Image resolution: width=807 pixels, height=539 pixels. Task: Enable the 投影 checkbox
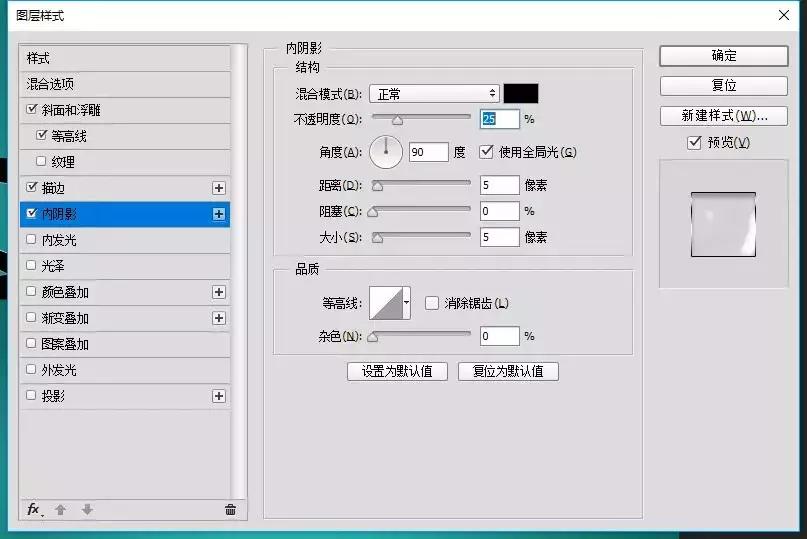[31, 395]
